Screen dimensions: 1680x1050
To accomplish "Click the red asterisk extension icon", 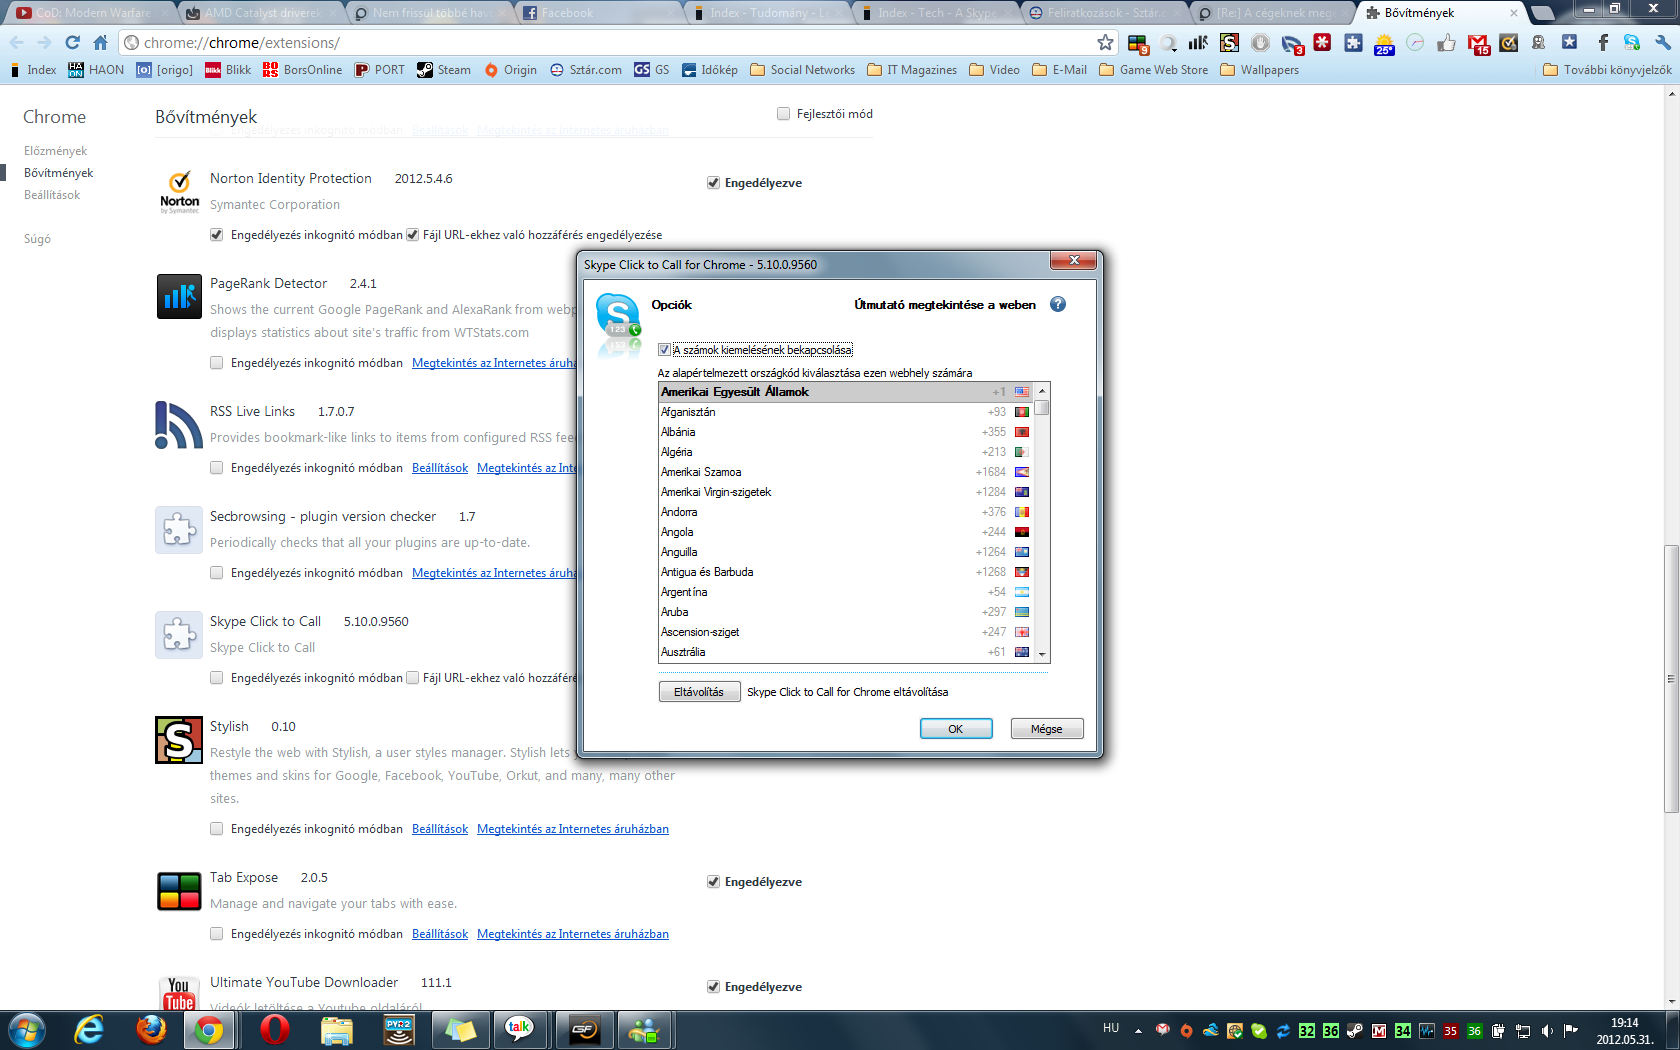I will 1322,43.
